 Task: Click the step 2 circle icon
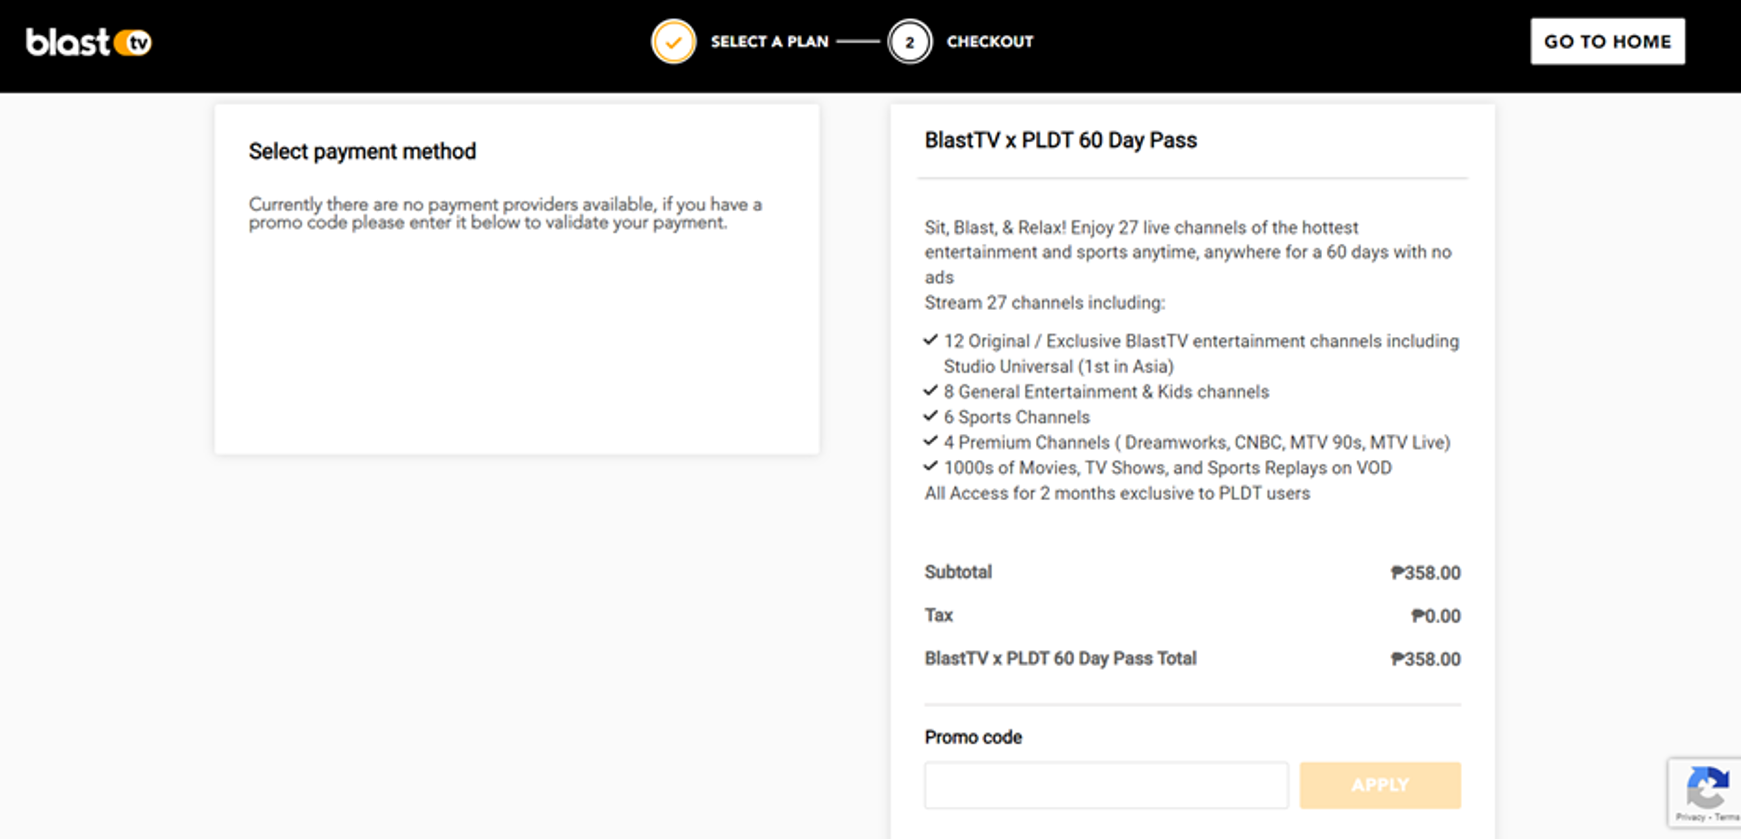click(x=909, y=42)
